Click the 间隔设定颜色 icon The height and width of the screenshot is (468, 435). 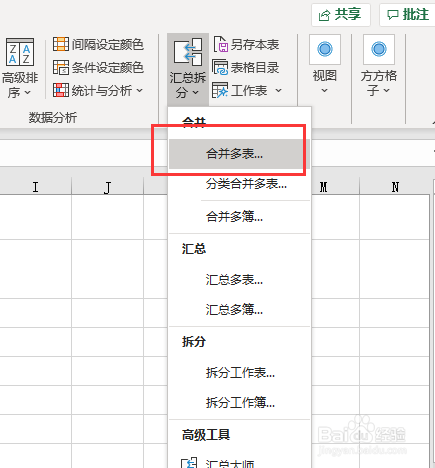click(61, 44)
